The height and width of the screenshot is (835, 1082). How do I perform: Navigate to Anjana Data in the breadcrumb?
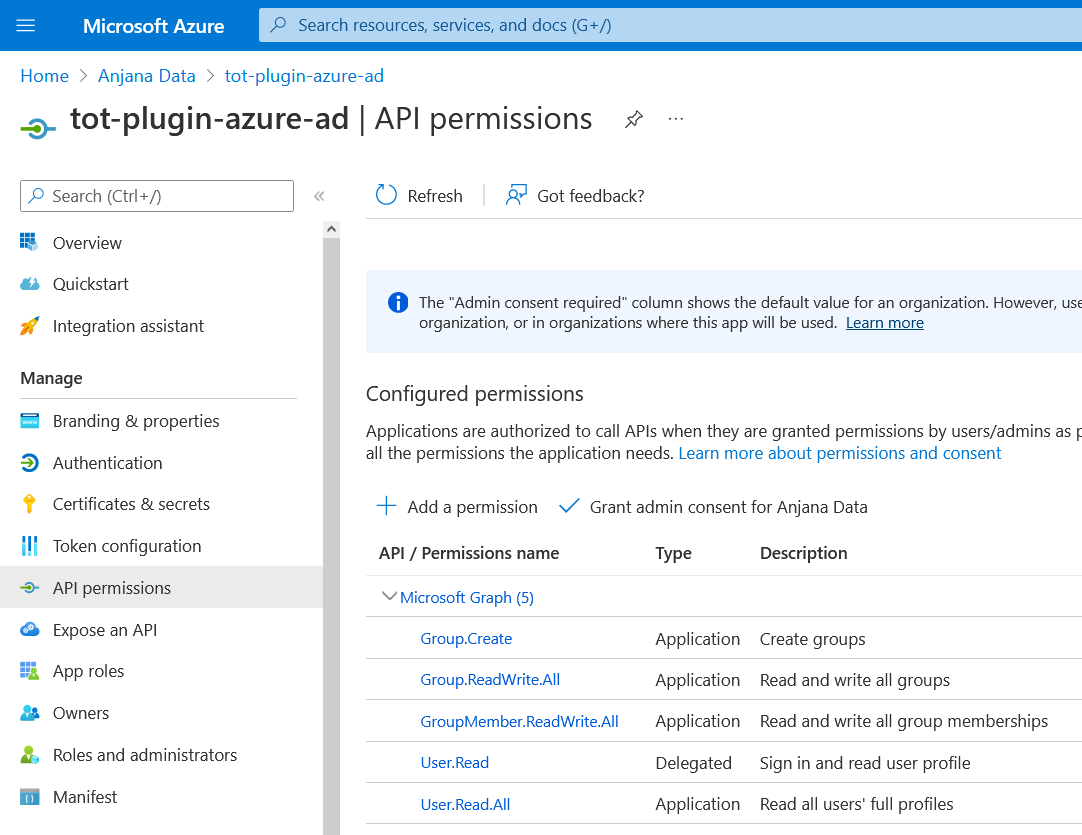[146, 76]
